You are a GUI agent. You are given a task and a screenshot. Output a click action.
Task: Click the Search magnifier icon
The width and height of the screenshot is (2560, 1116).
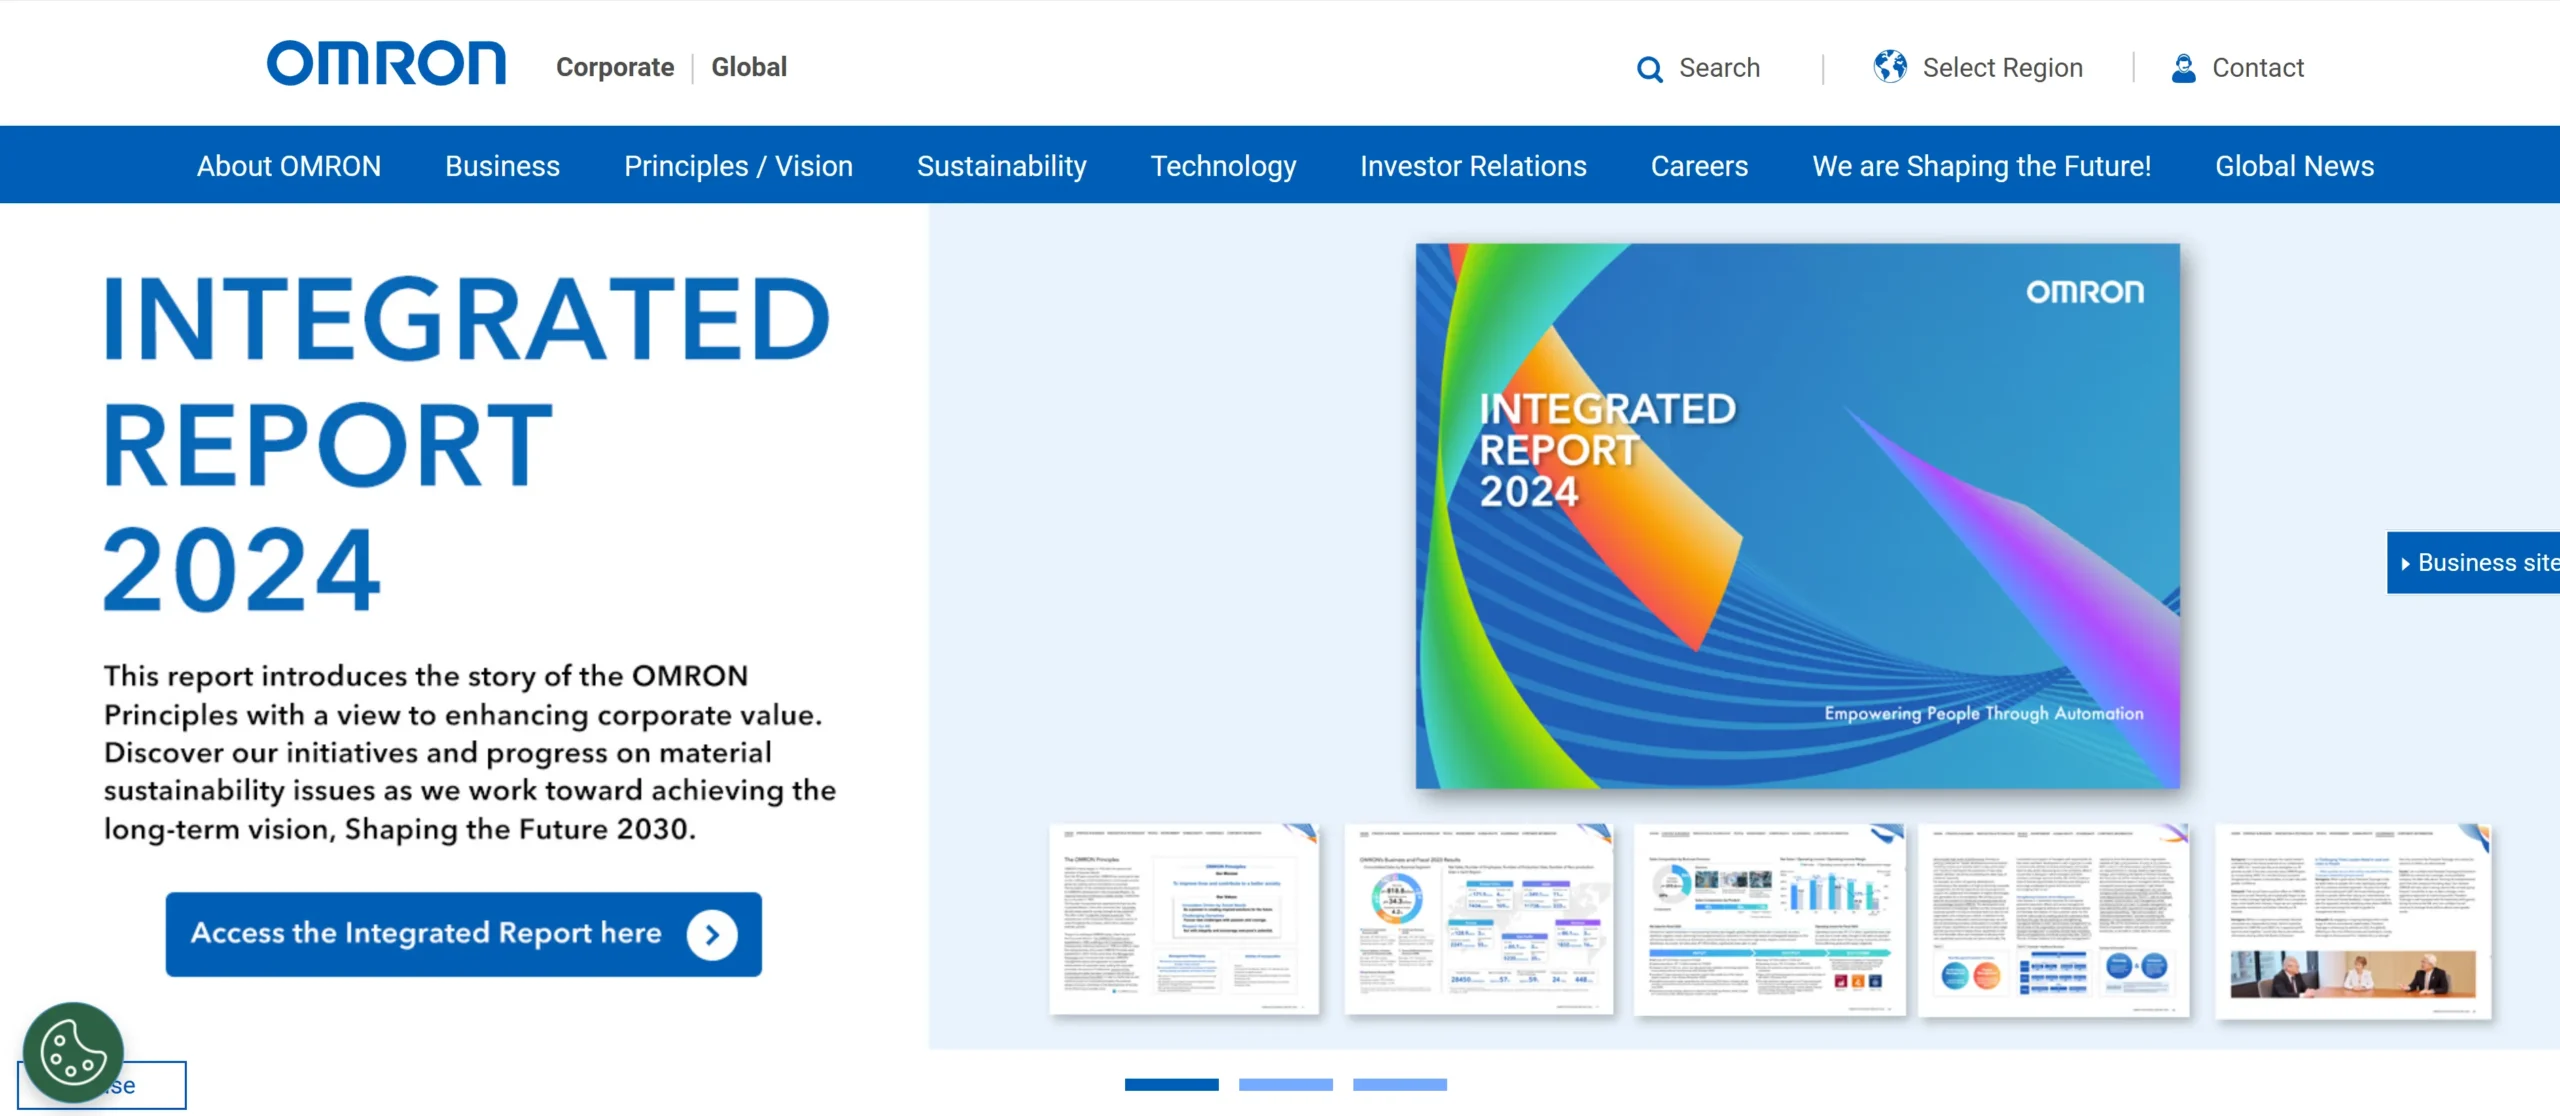tap(1649, 69)
